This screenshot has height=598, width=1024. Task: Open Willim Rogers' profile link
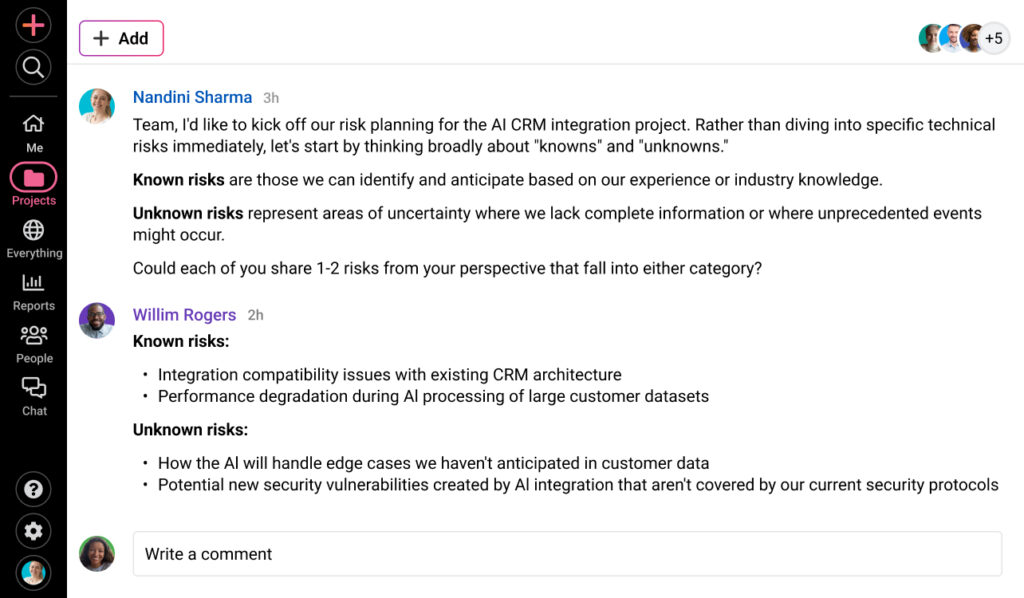(184, 314)
